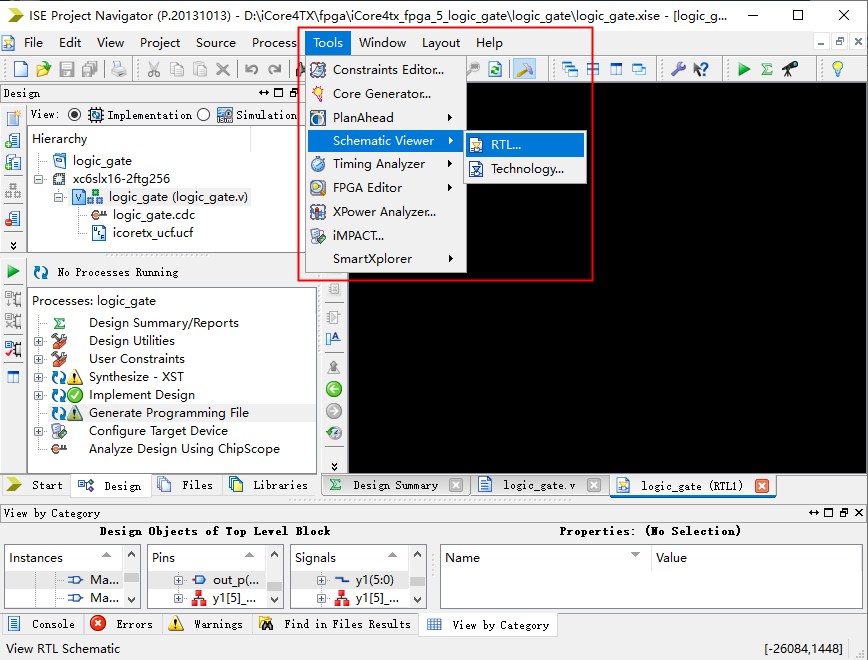Open the Errors tab at the bottom

123,624
